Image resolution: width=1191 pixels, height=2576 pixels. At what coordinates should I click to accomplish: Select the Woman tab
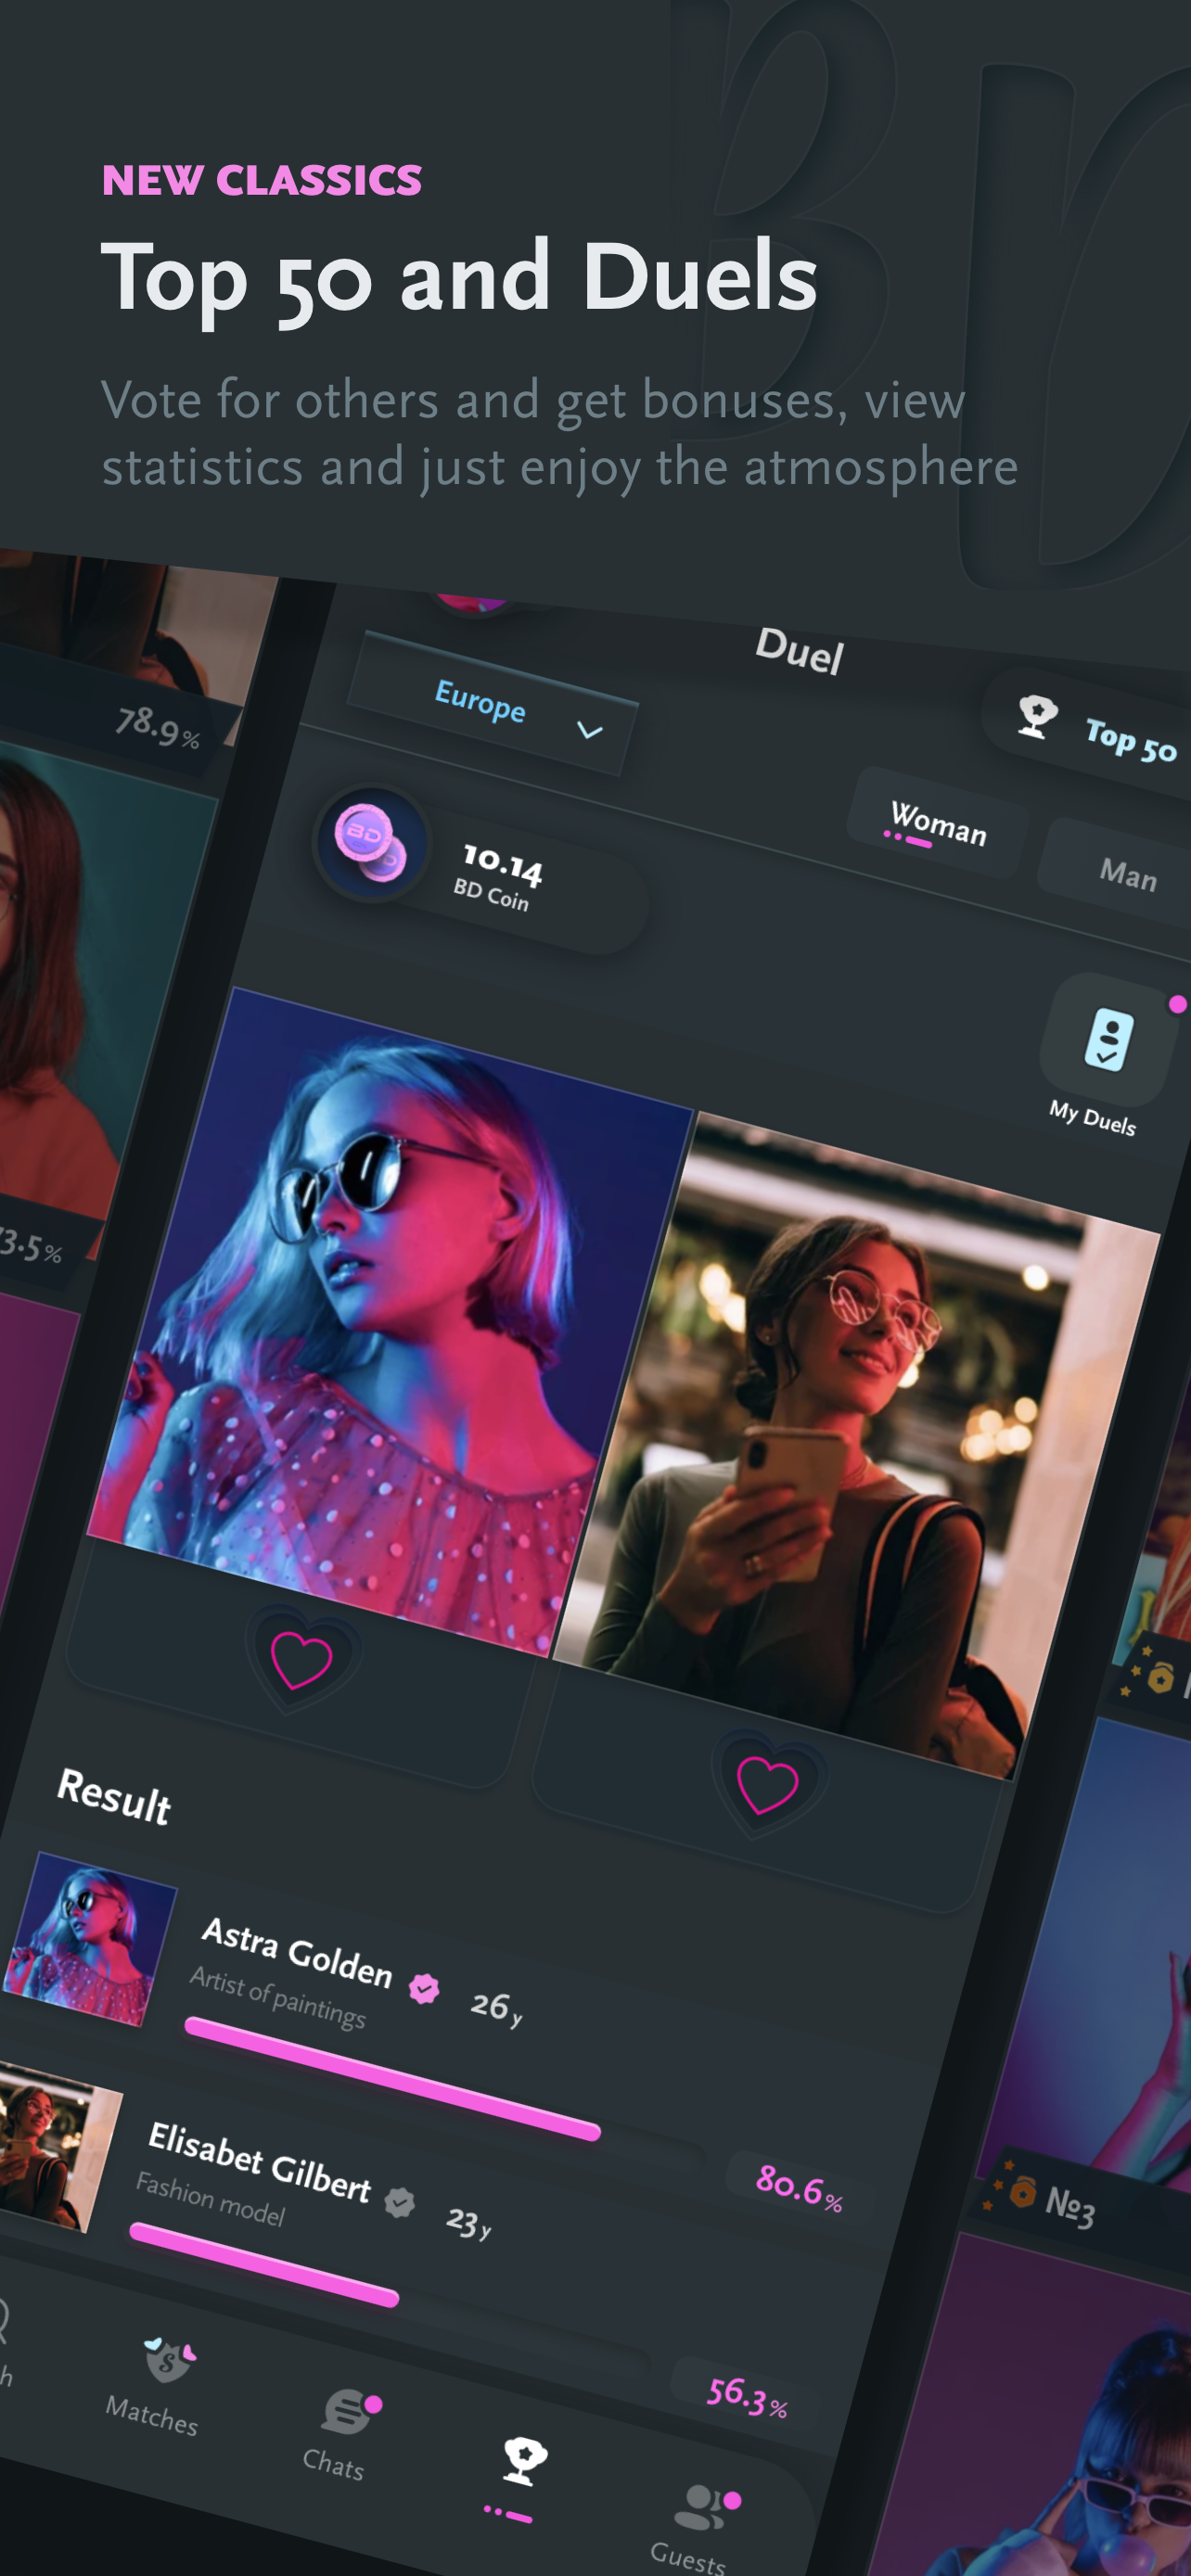click(938, 823)
